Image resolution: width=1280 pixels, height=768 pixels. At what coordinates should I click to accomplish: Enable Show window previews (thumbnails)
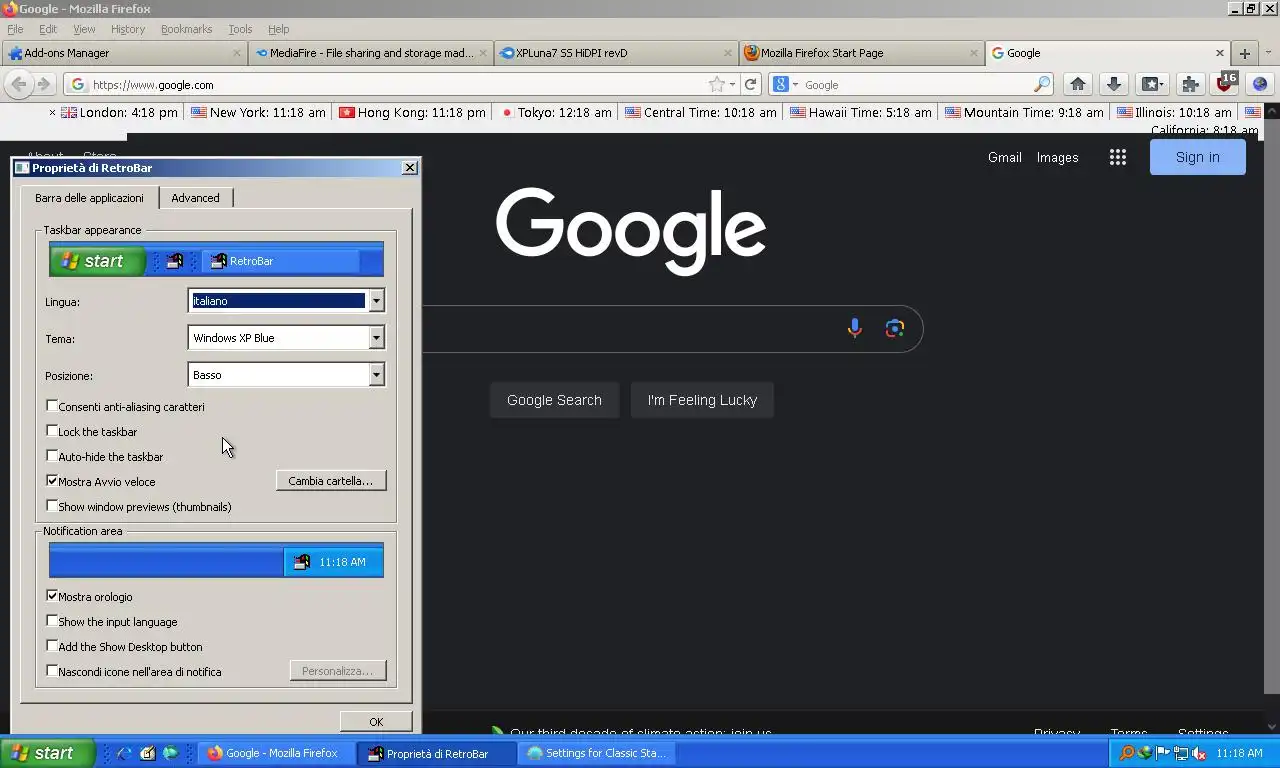[52, 506]
